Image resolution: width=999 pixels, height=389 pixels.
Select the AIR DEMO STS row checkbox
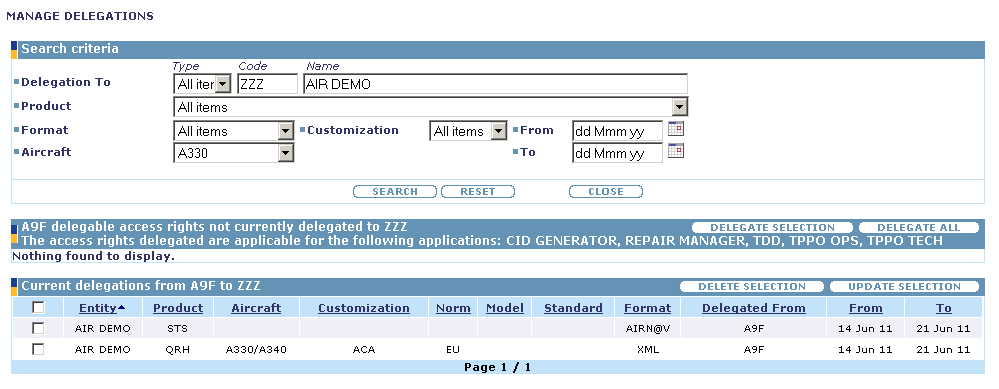pyautogui.click(x=38, y=329)
